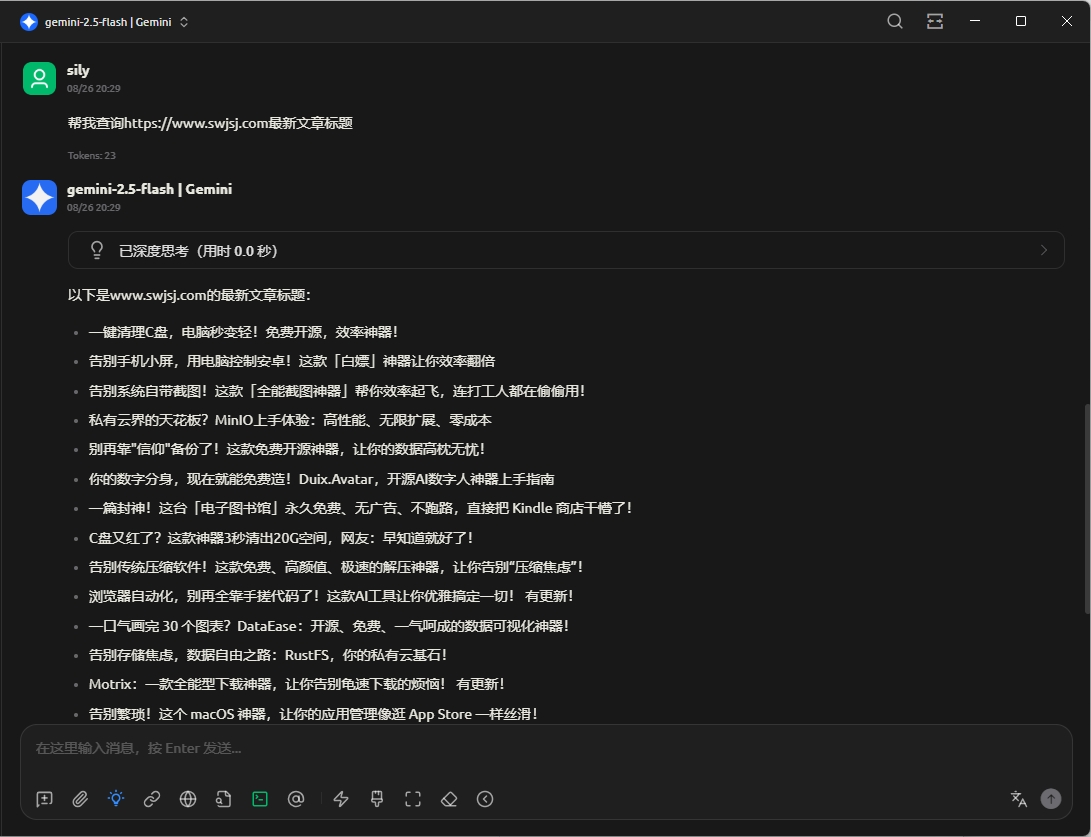Toggle the green MCP terminal icon
1091x837 pixels.
click(x=260, y=799)
